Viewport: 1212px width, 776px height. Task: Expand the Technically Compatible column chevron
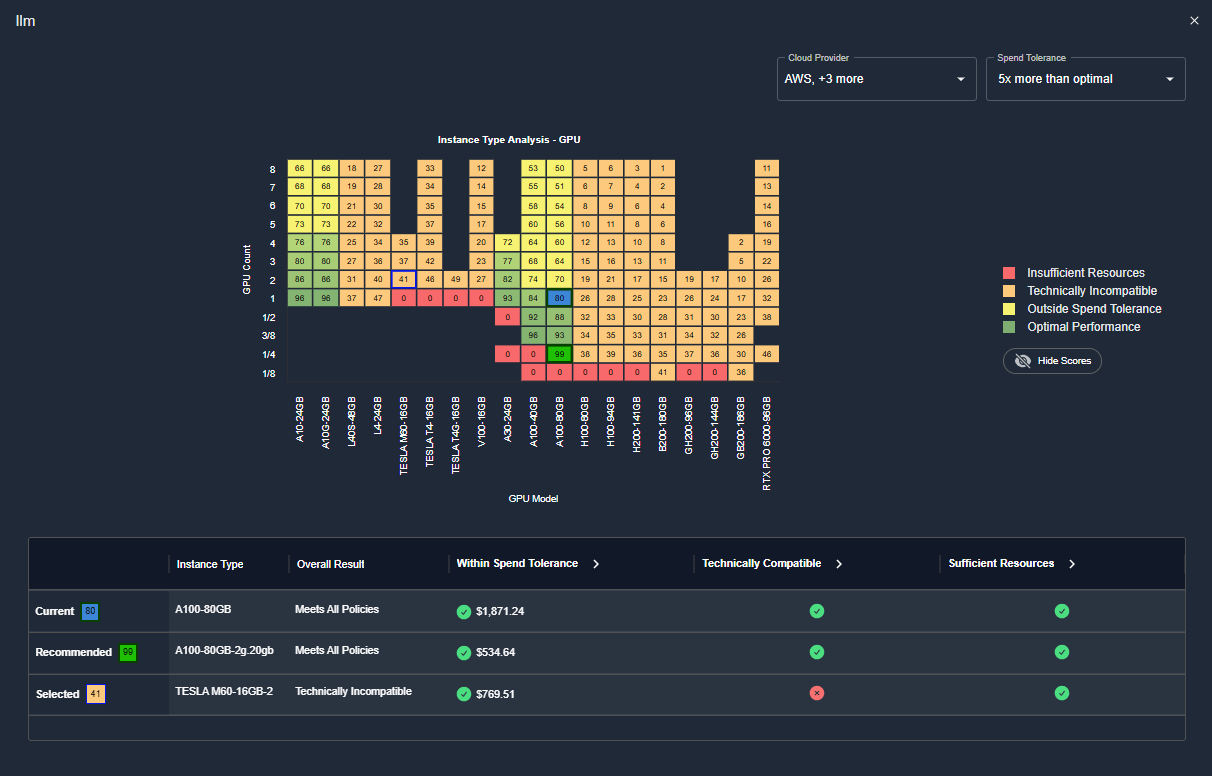pyautogui.click(x=839, y=564)
